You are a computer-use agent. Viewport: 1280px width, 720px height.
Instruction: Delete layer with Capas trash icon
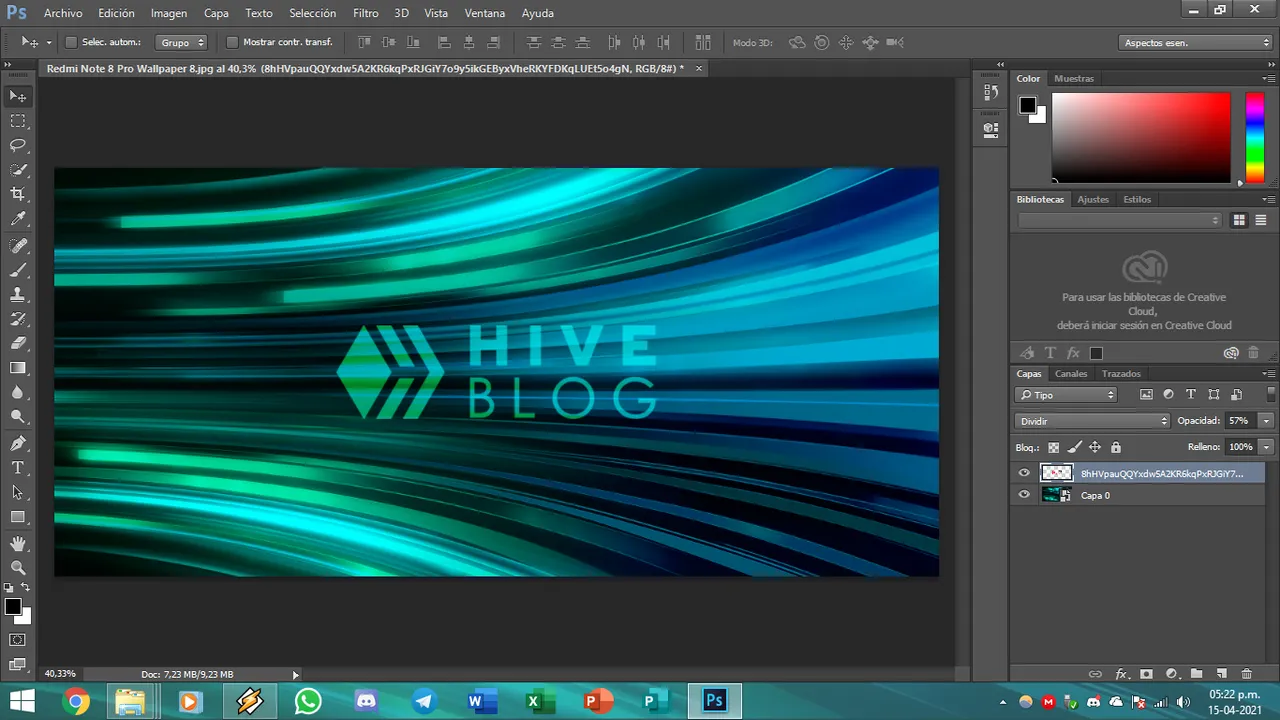[1246, 675]
